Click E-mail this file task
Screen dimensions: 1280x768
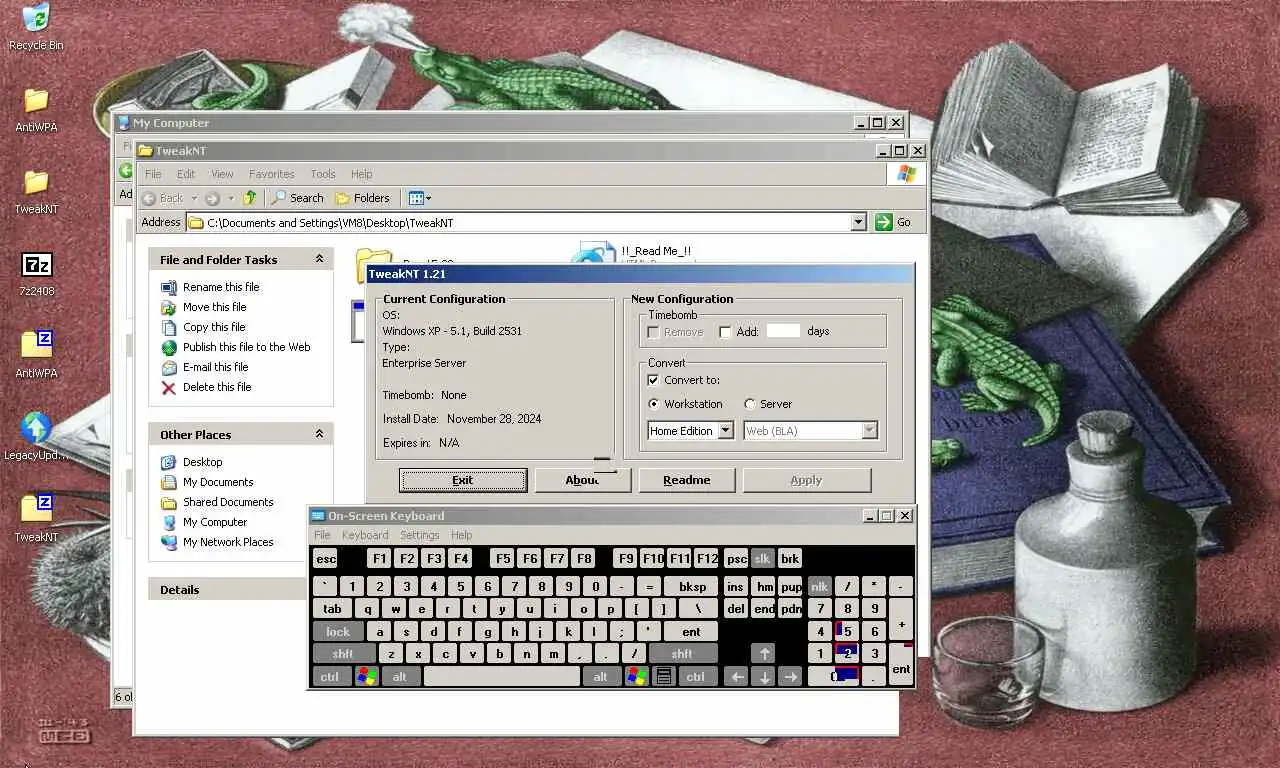coord(215,367)
